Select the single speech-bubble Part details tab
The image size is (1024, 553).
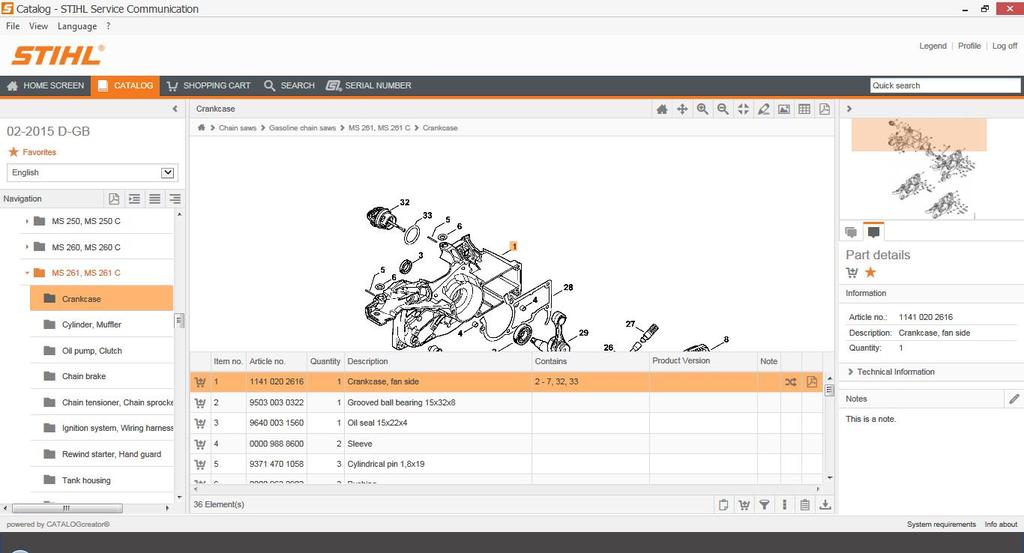click(x=873, y=231)
